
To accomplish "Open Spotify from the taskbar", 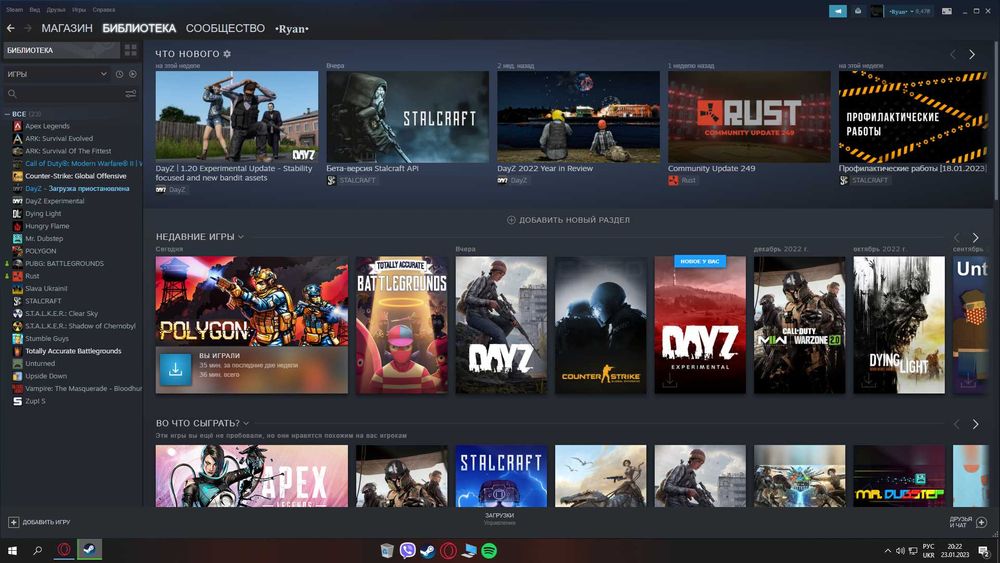I will (489, 550).
